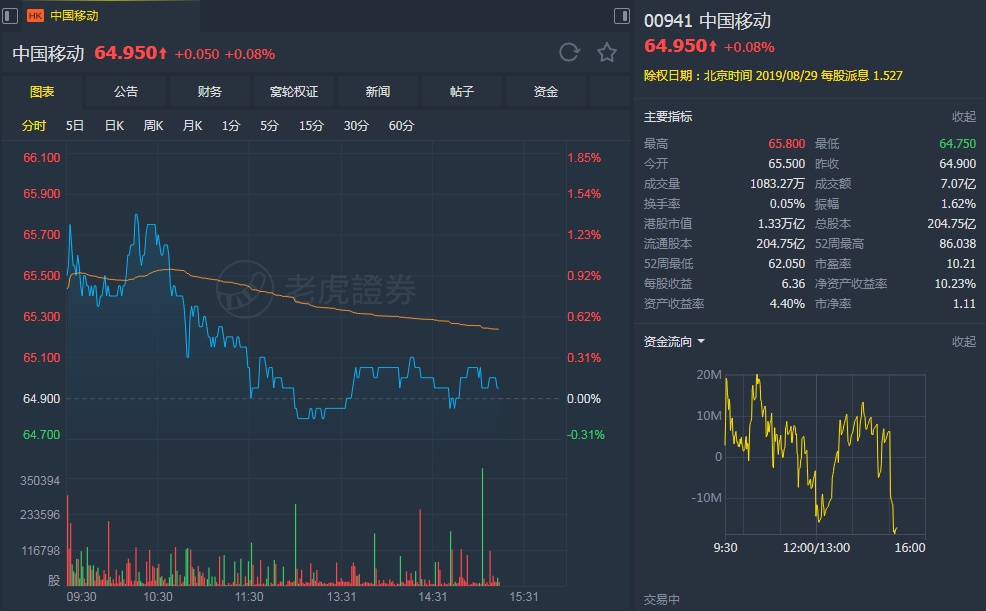Collapse the 资金流向 section
This screenshot has width=986, height=611.
click(x=963, y=342)
